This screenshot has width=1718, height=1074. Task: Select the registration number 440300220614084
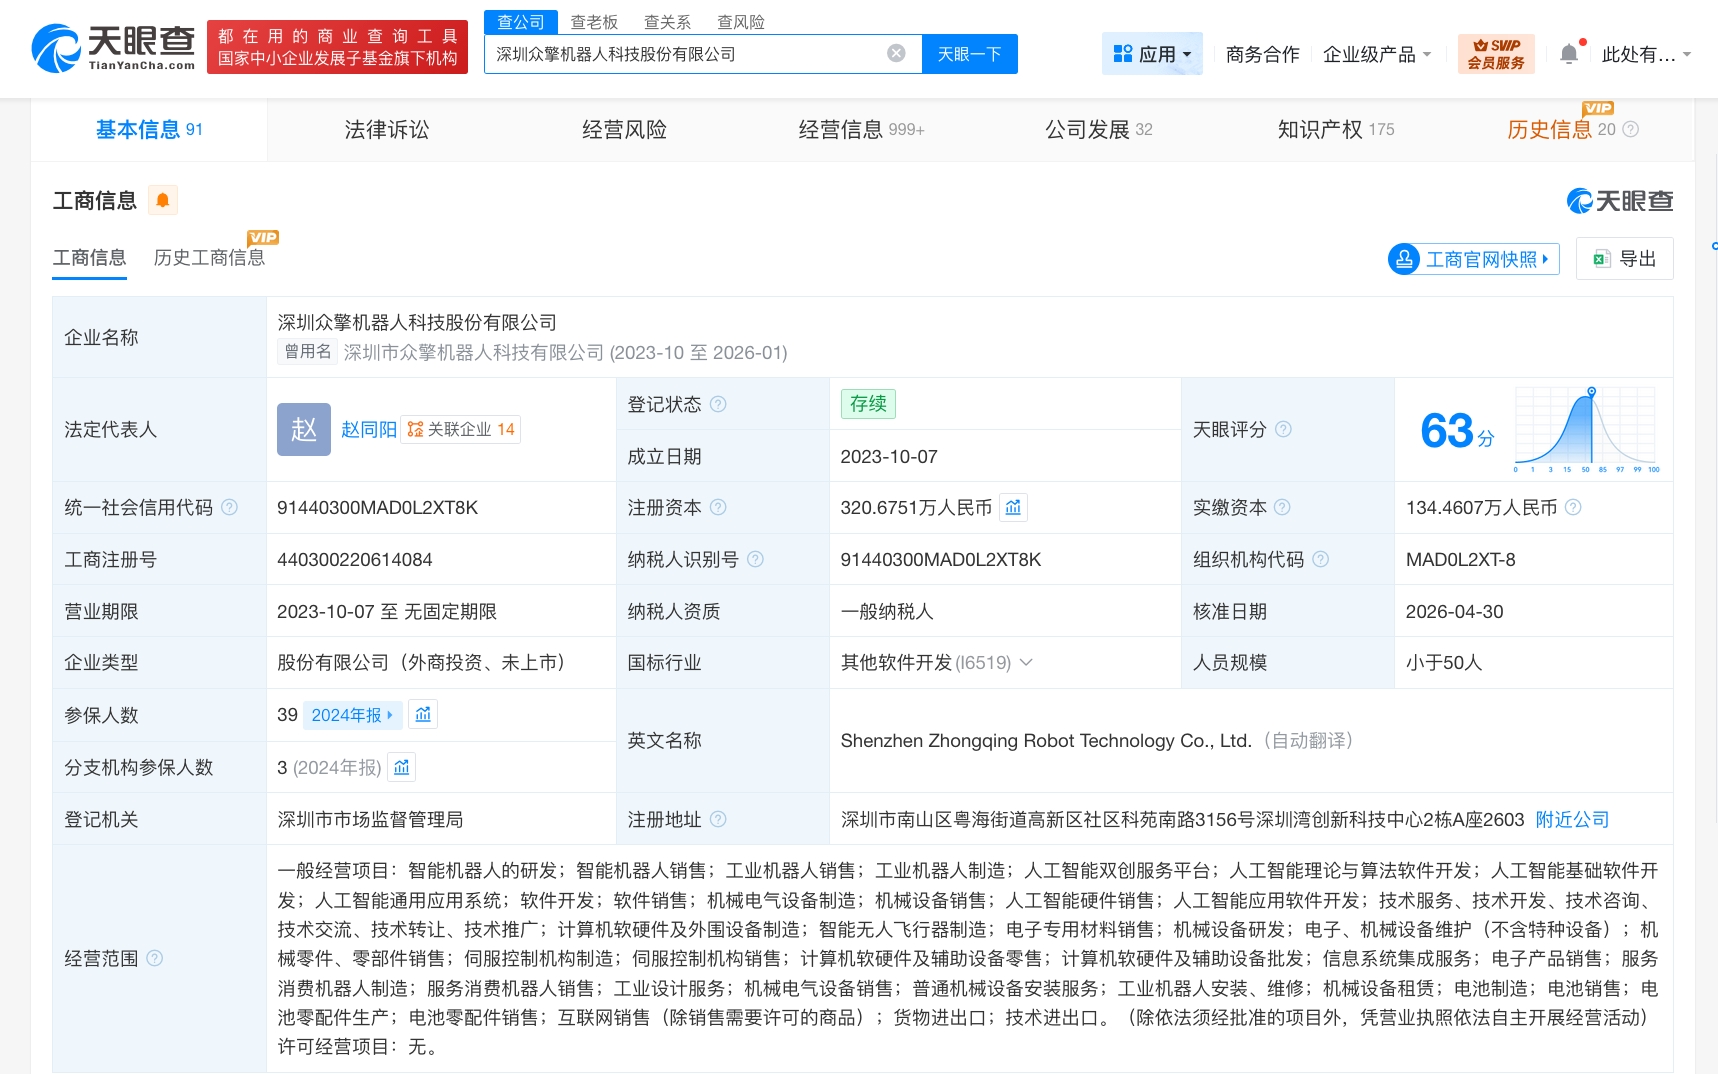click(354, 559)
